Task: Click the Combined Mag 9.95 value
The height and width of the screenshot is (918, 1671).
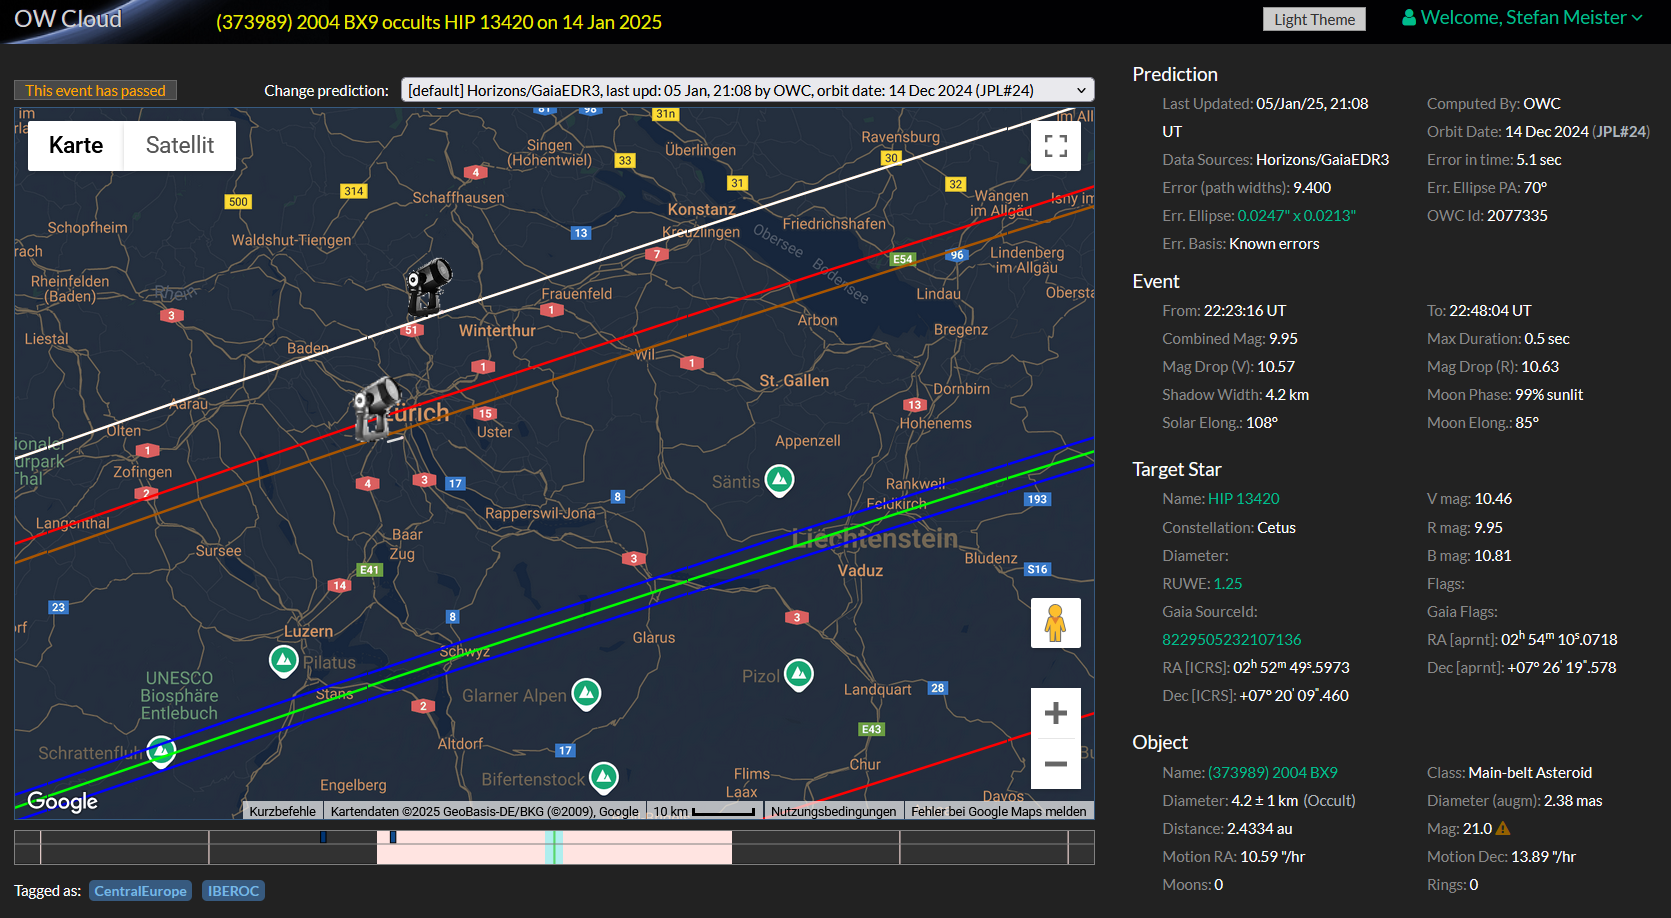Action: (x=1283, y=339)
